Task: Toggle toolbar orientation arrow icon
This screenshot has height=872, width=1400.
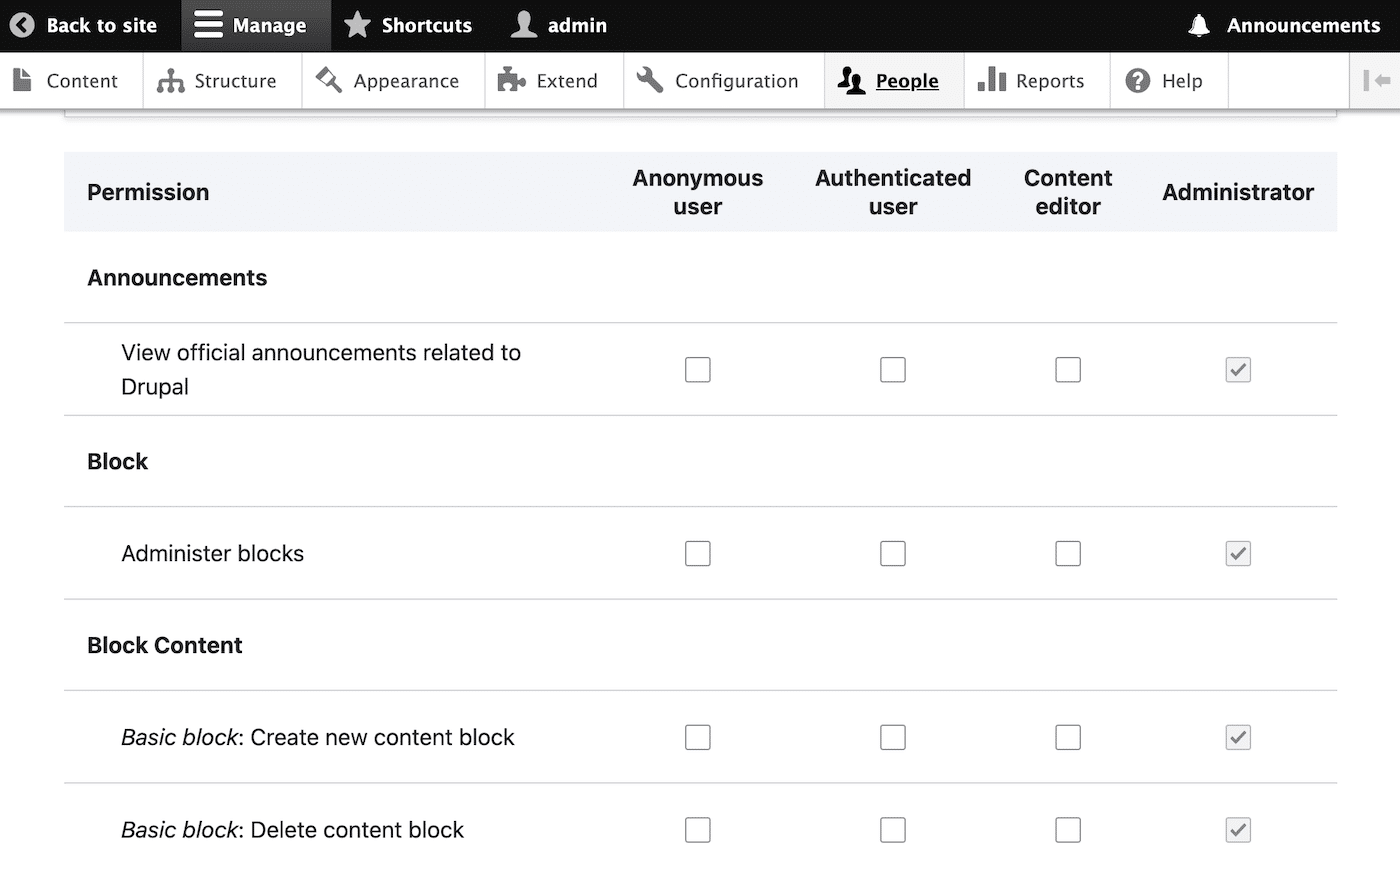Action: (1376, 80)
